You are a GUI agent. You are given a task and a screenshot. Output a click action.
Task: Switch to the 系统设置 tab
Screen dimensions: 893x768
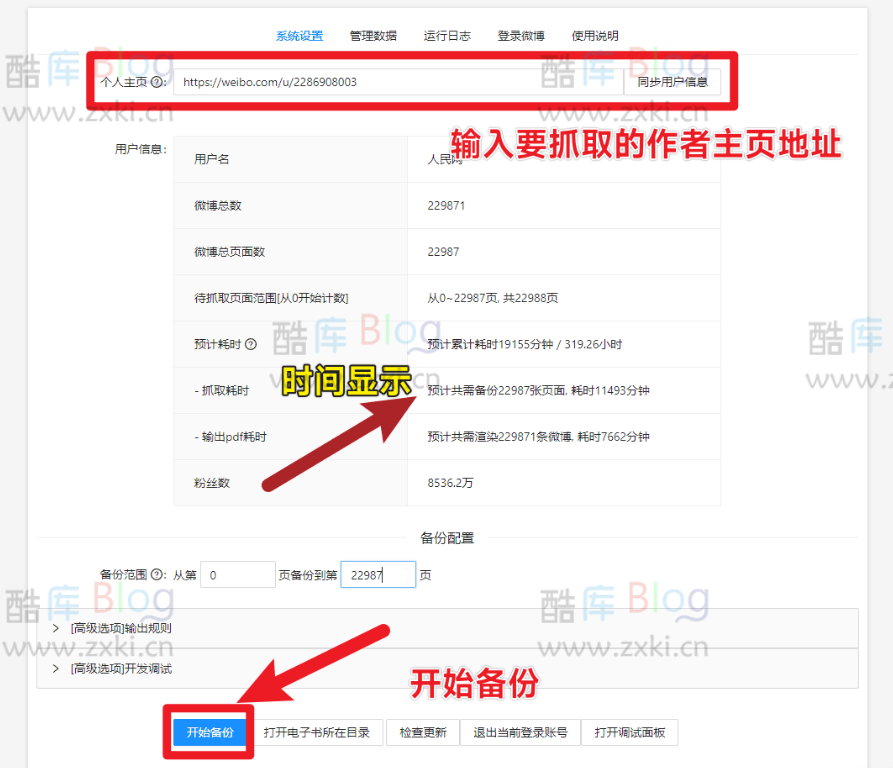point(299,35)
